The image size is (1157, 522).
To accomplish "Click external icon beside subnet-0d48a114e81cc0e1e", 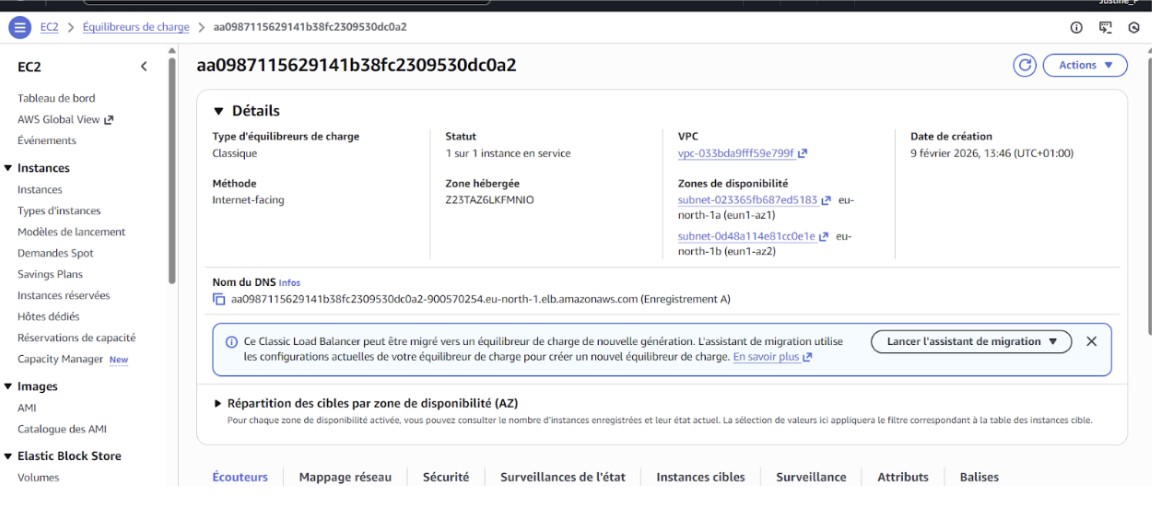I will pos(823,236).
